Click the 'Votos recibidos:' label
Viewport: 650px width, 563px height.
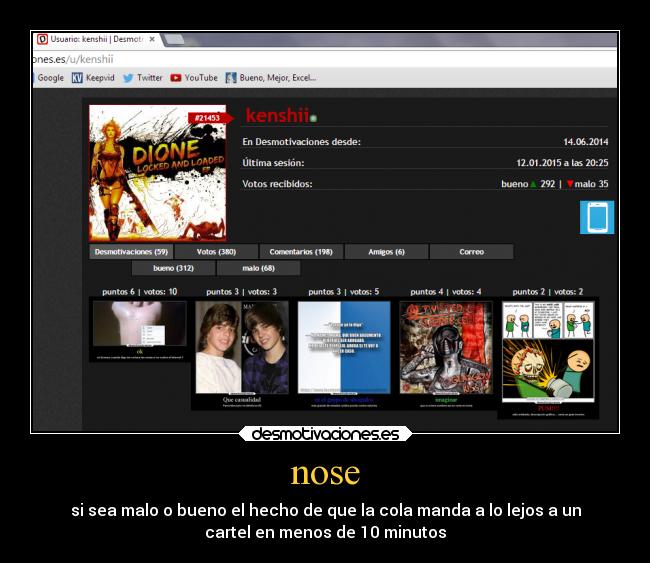pyautogui.click(x=277, y=184)
